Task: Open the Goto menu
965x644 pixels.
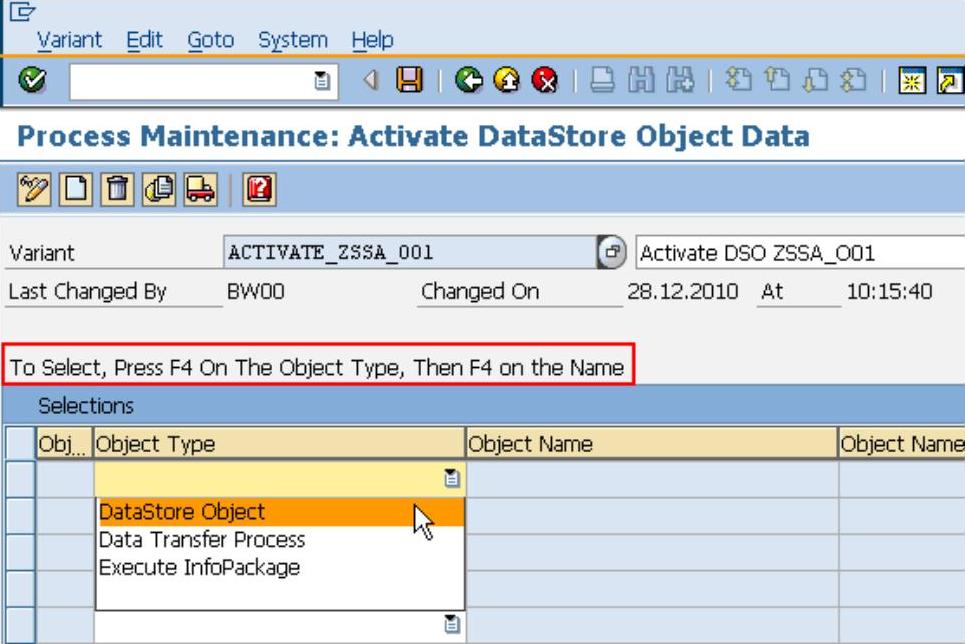Action: tap(210, 40)
